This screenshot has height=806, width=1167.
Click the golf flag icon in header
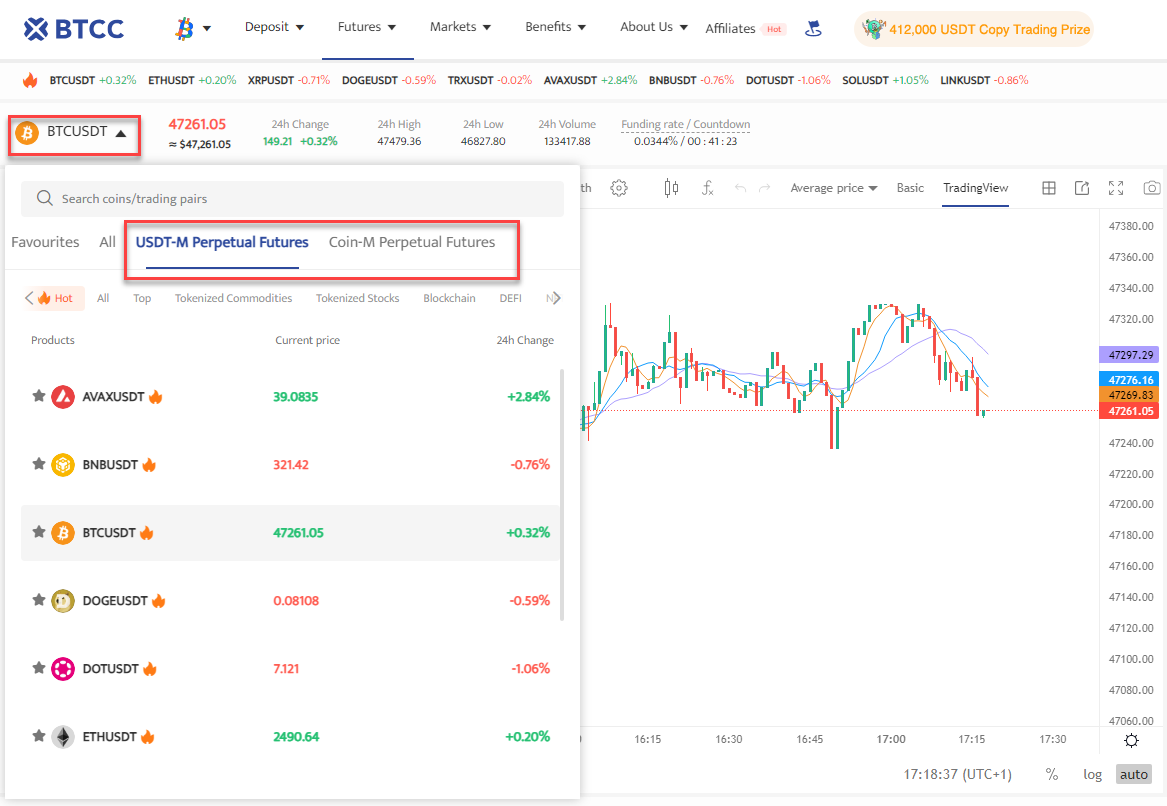[x=813, y=28]
